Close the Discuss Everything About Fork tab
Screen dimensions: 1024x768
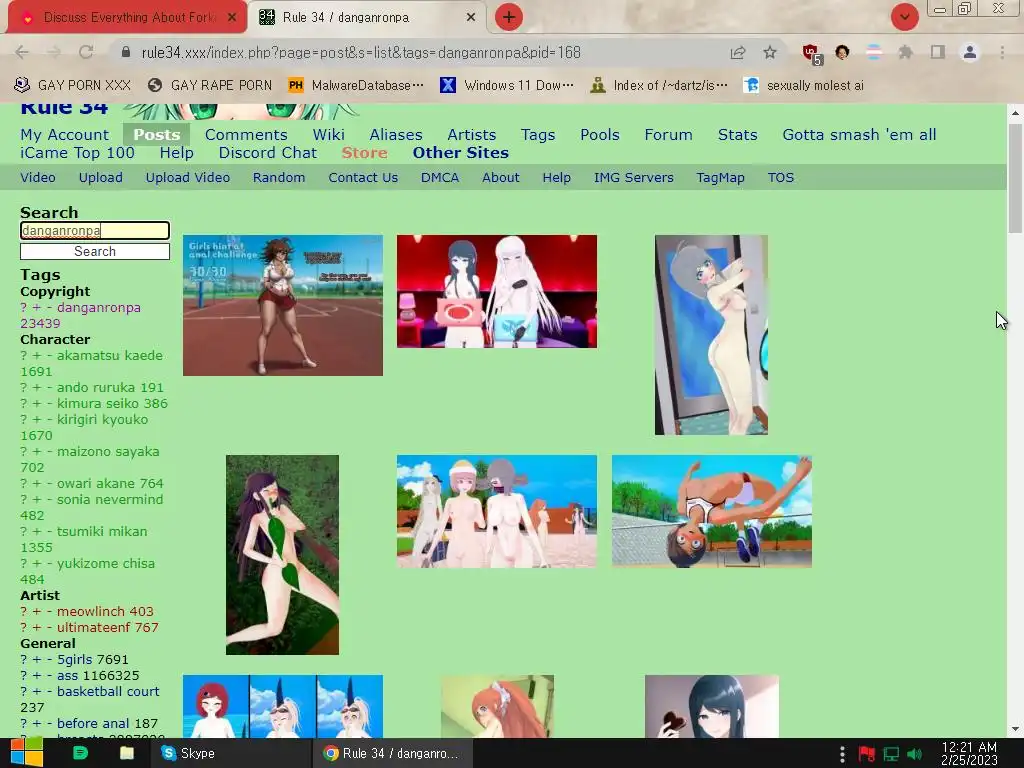point(232,18)
